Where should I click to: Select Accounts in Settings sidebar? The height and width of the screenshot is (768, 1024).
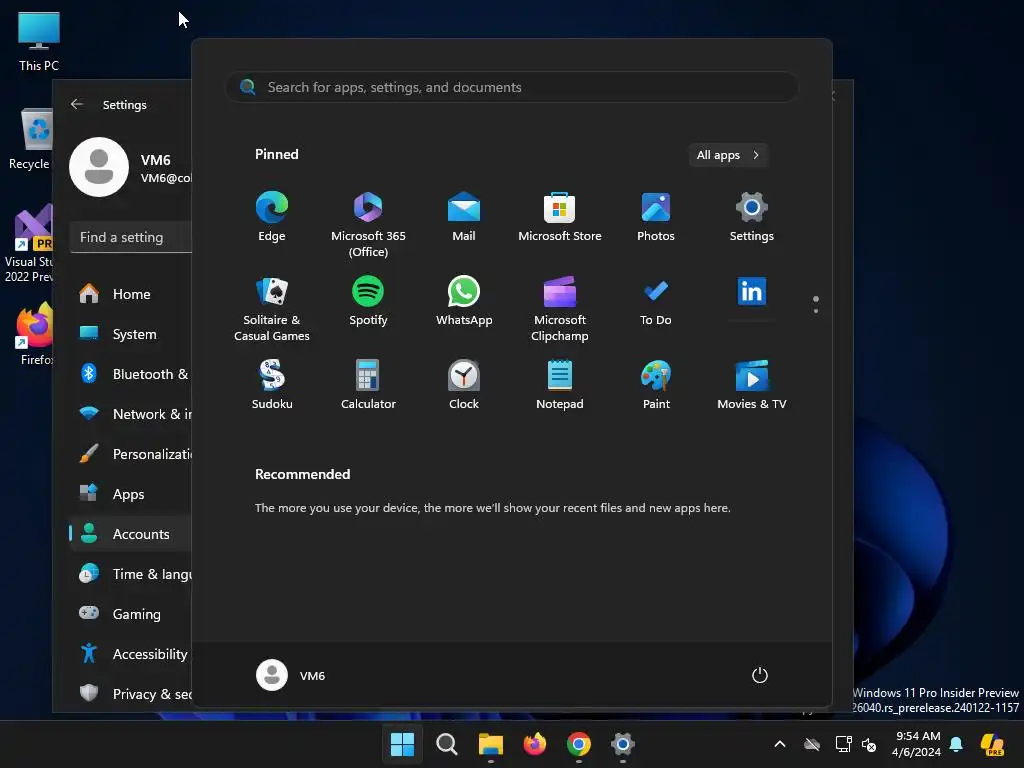click(x=131, y=534)
